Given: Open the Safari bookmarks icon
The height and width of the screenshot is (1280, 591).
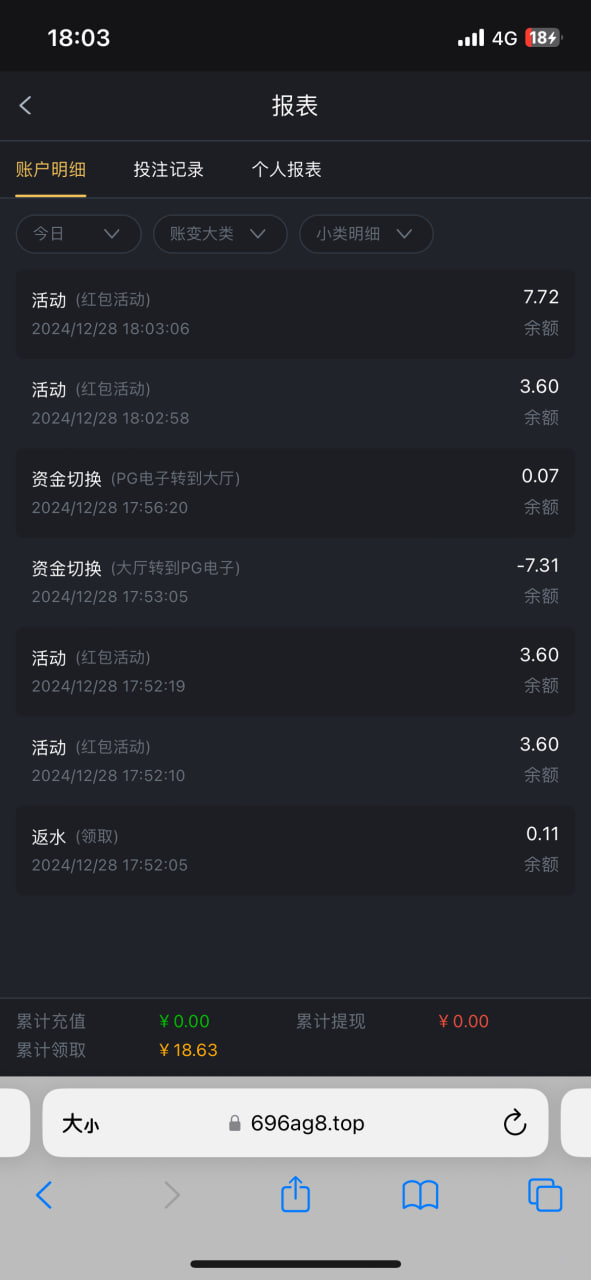Looking at the screenshot, I should tap(420, 1194).
